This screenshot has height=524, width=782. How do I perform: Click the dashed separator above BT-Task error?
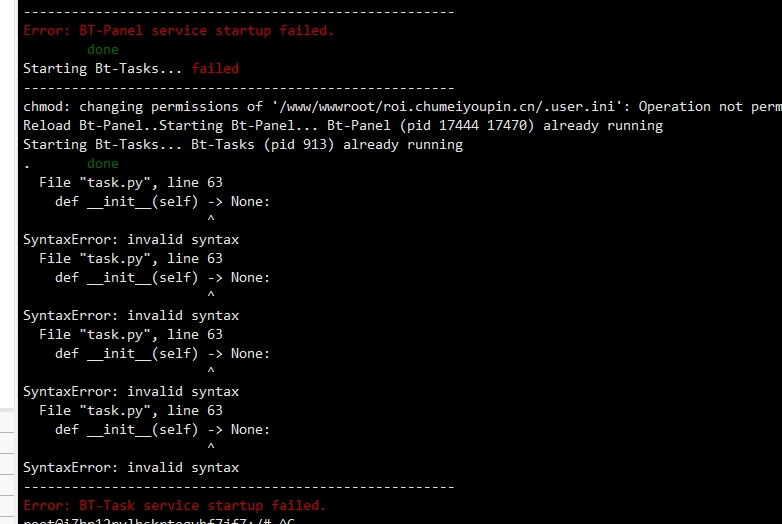[238, 487]
